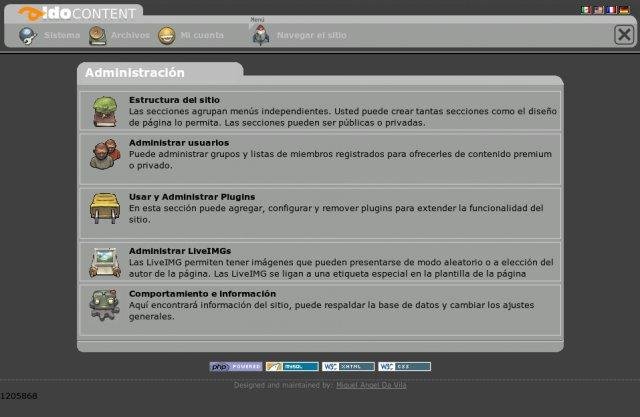This screenshot has height=417, width=640.
Task: Click the idoCONTENT logo
Action: [x=77, y=13]
